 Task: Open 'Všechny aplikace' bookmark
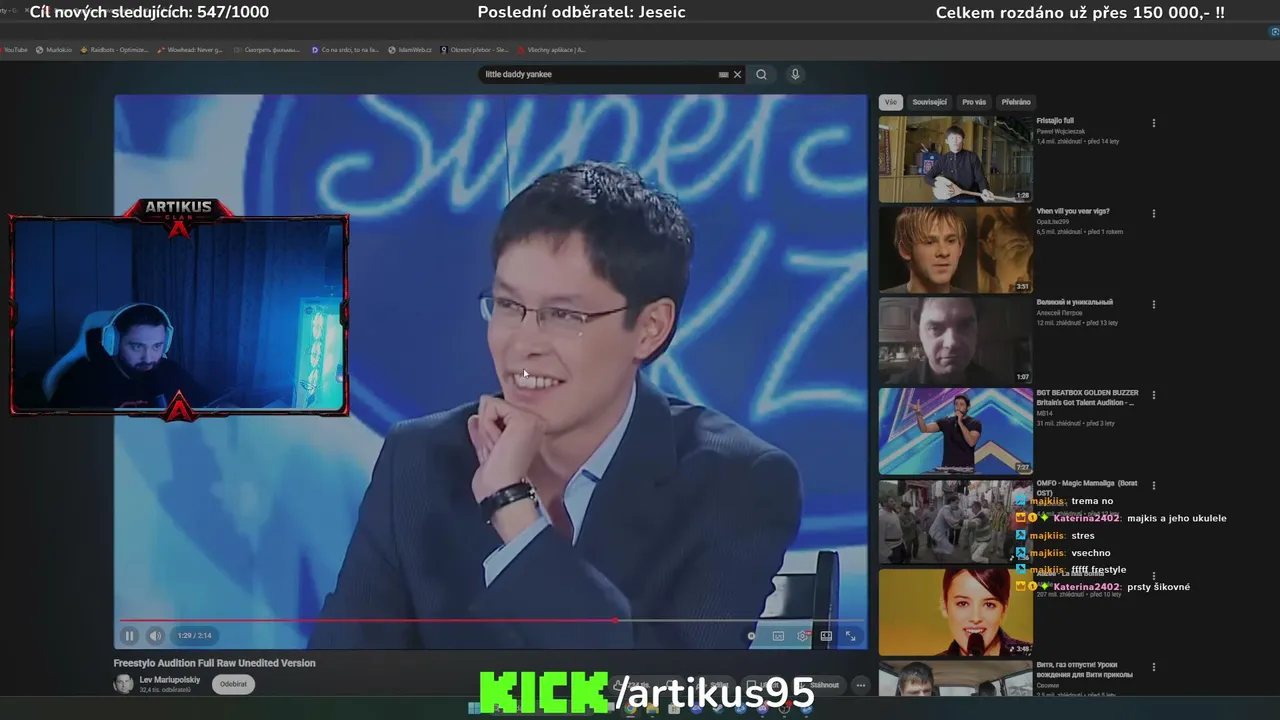pyautogui.click(x=553, y=49)
